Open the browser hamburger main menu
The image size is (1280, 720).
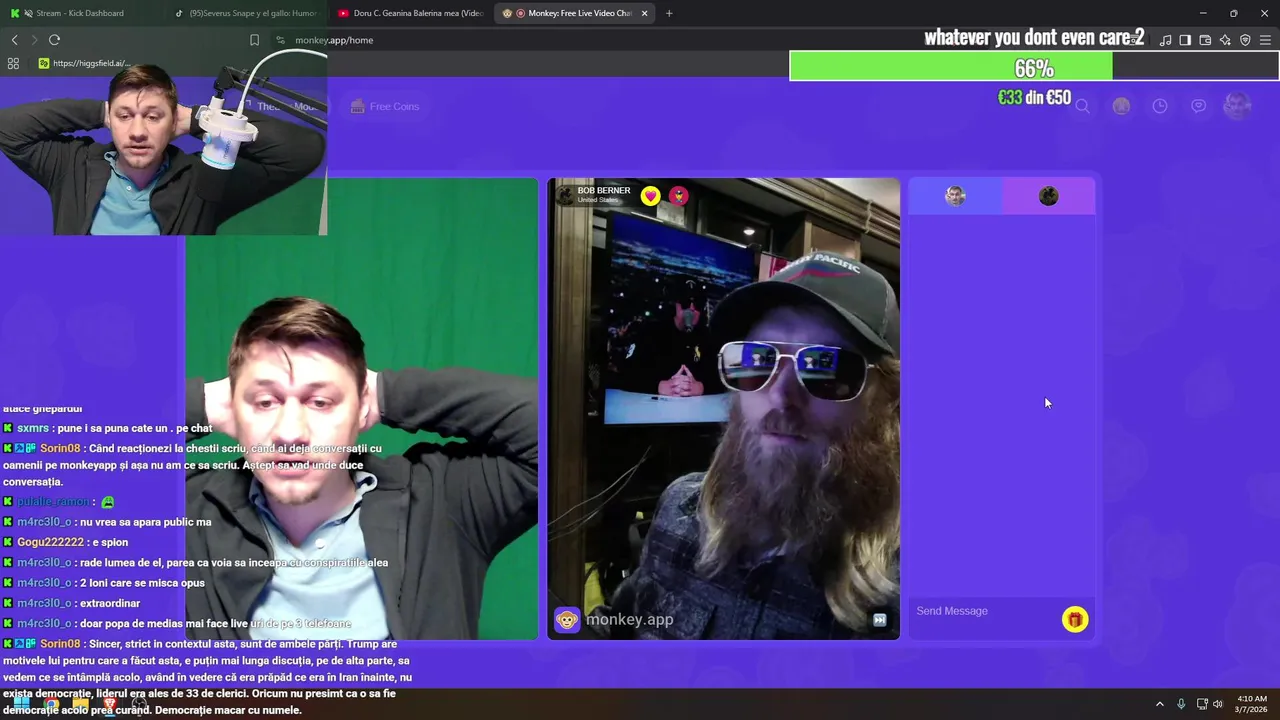coord(1265,40)
